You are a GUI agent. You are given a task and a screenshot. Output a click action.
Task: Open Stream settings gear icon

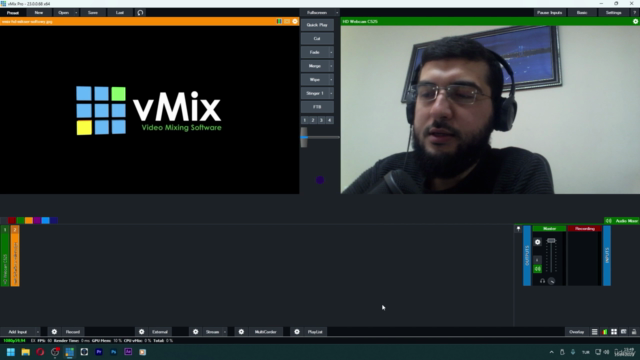coord(196,332)
